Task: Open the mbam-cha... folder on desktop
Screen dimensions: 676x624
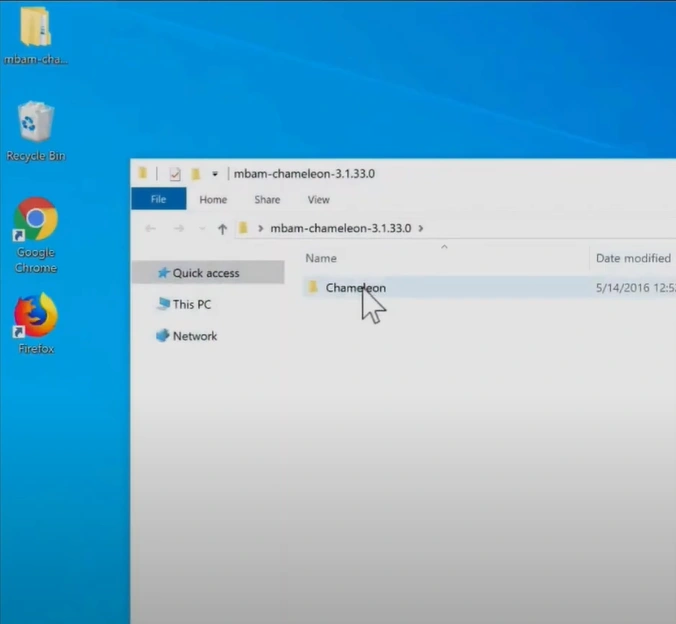Action: [x=35, y=36]
